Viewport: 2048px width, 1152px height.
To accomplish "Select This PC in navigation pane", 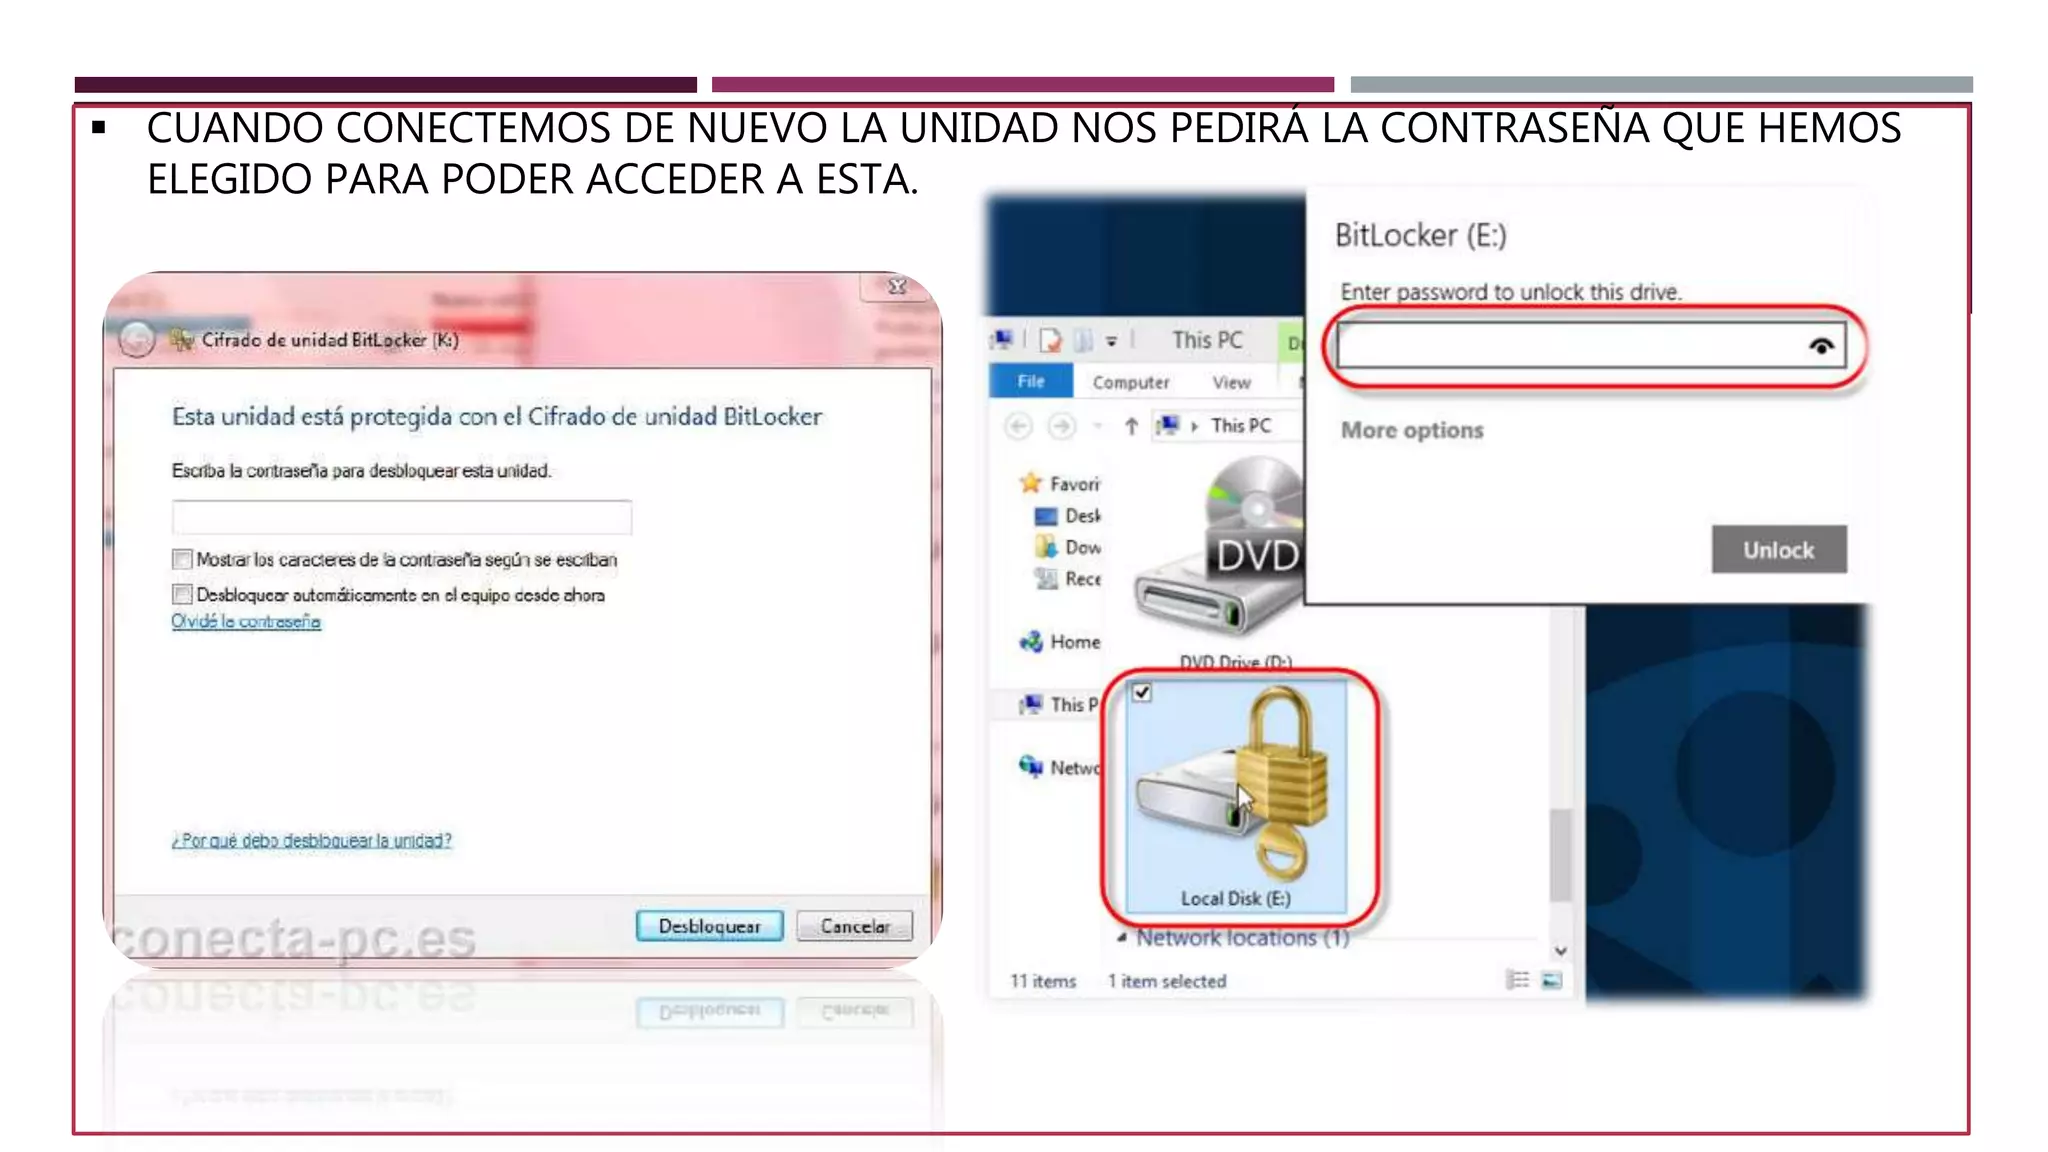I will point(1060,704).
